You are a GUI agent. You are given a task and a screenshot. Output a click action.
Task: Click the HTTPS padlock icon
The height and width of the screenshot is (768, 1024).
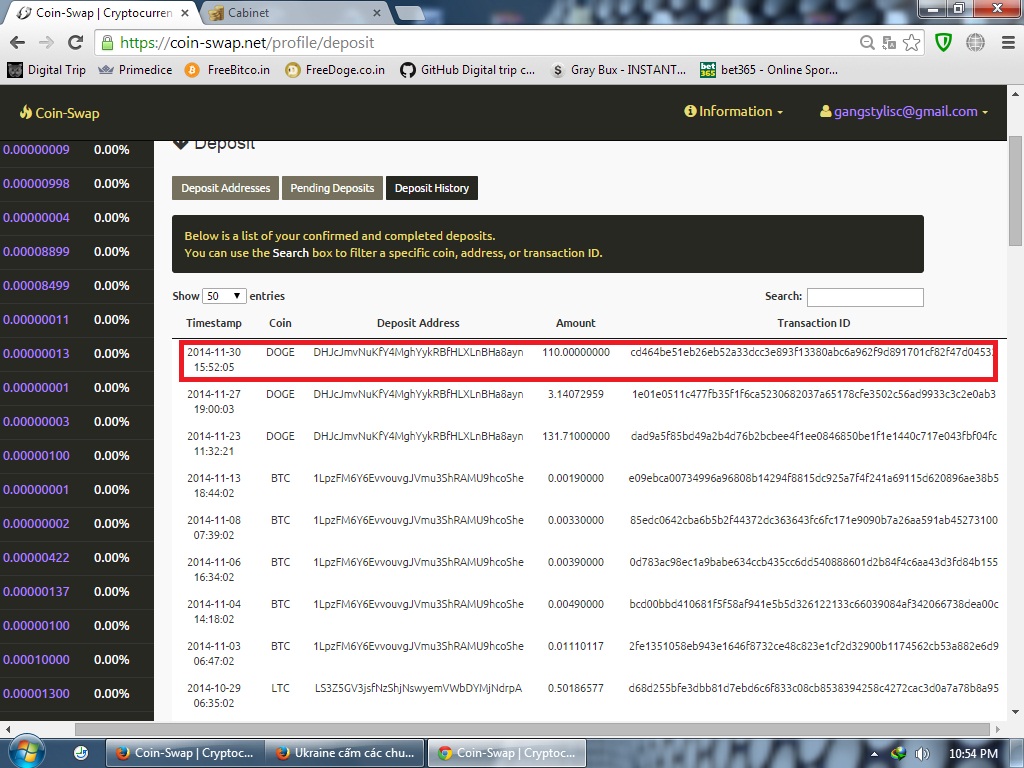(107, 43)
